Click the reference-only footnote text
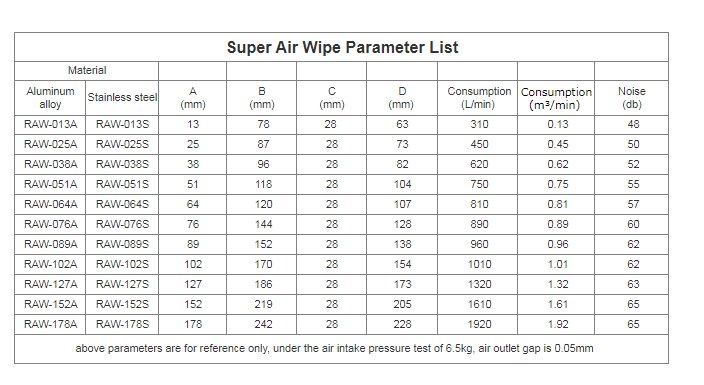Viewport: 704px width, 385px height. (x=334, y=349)
